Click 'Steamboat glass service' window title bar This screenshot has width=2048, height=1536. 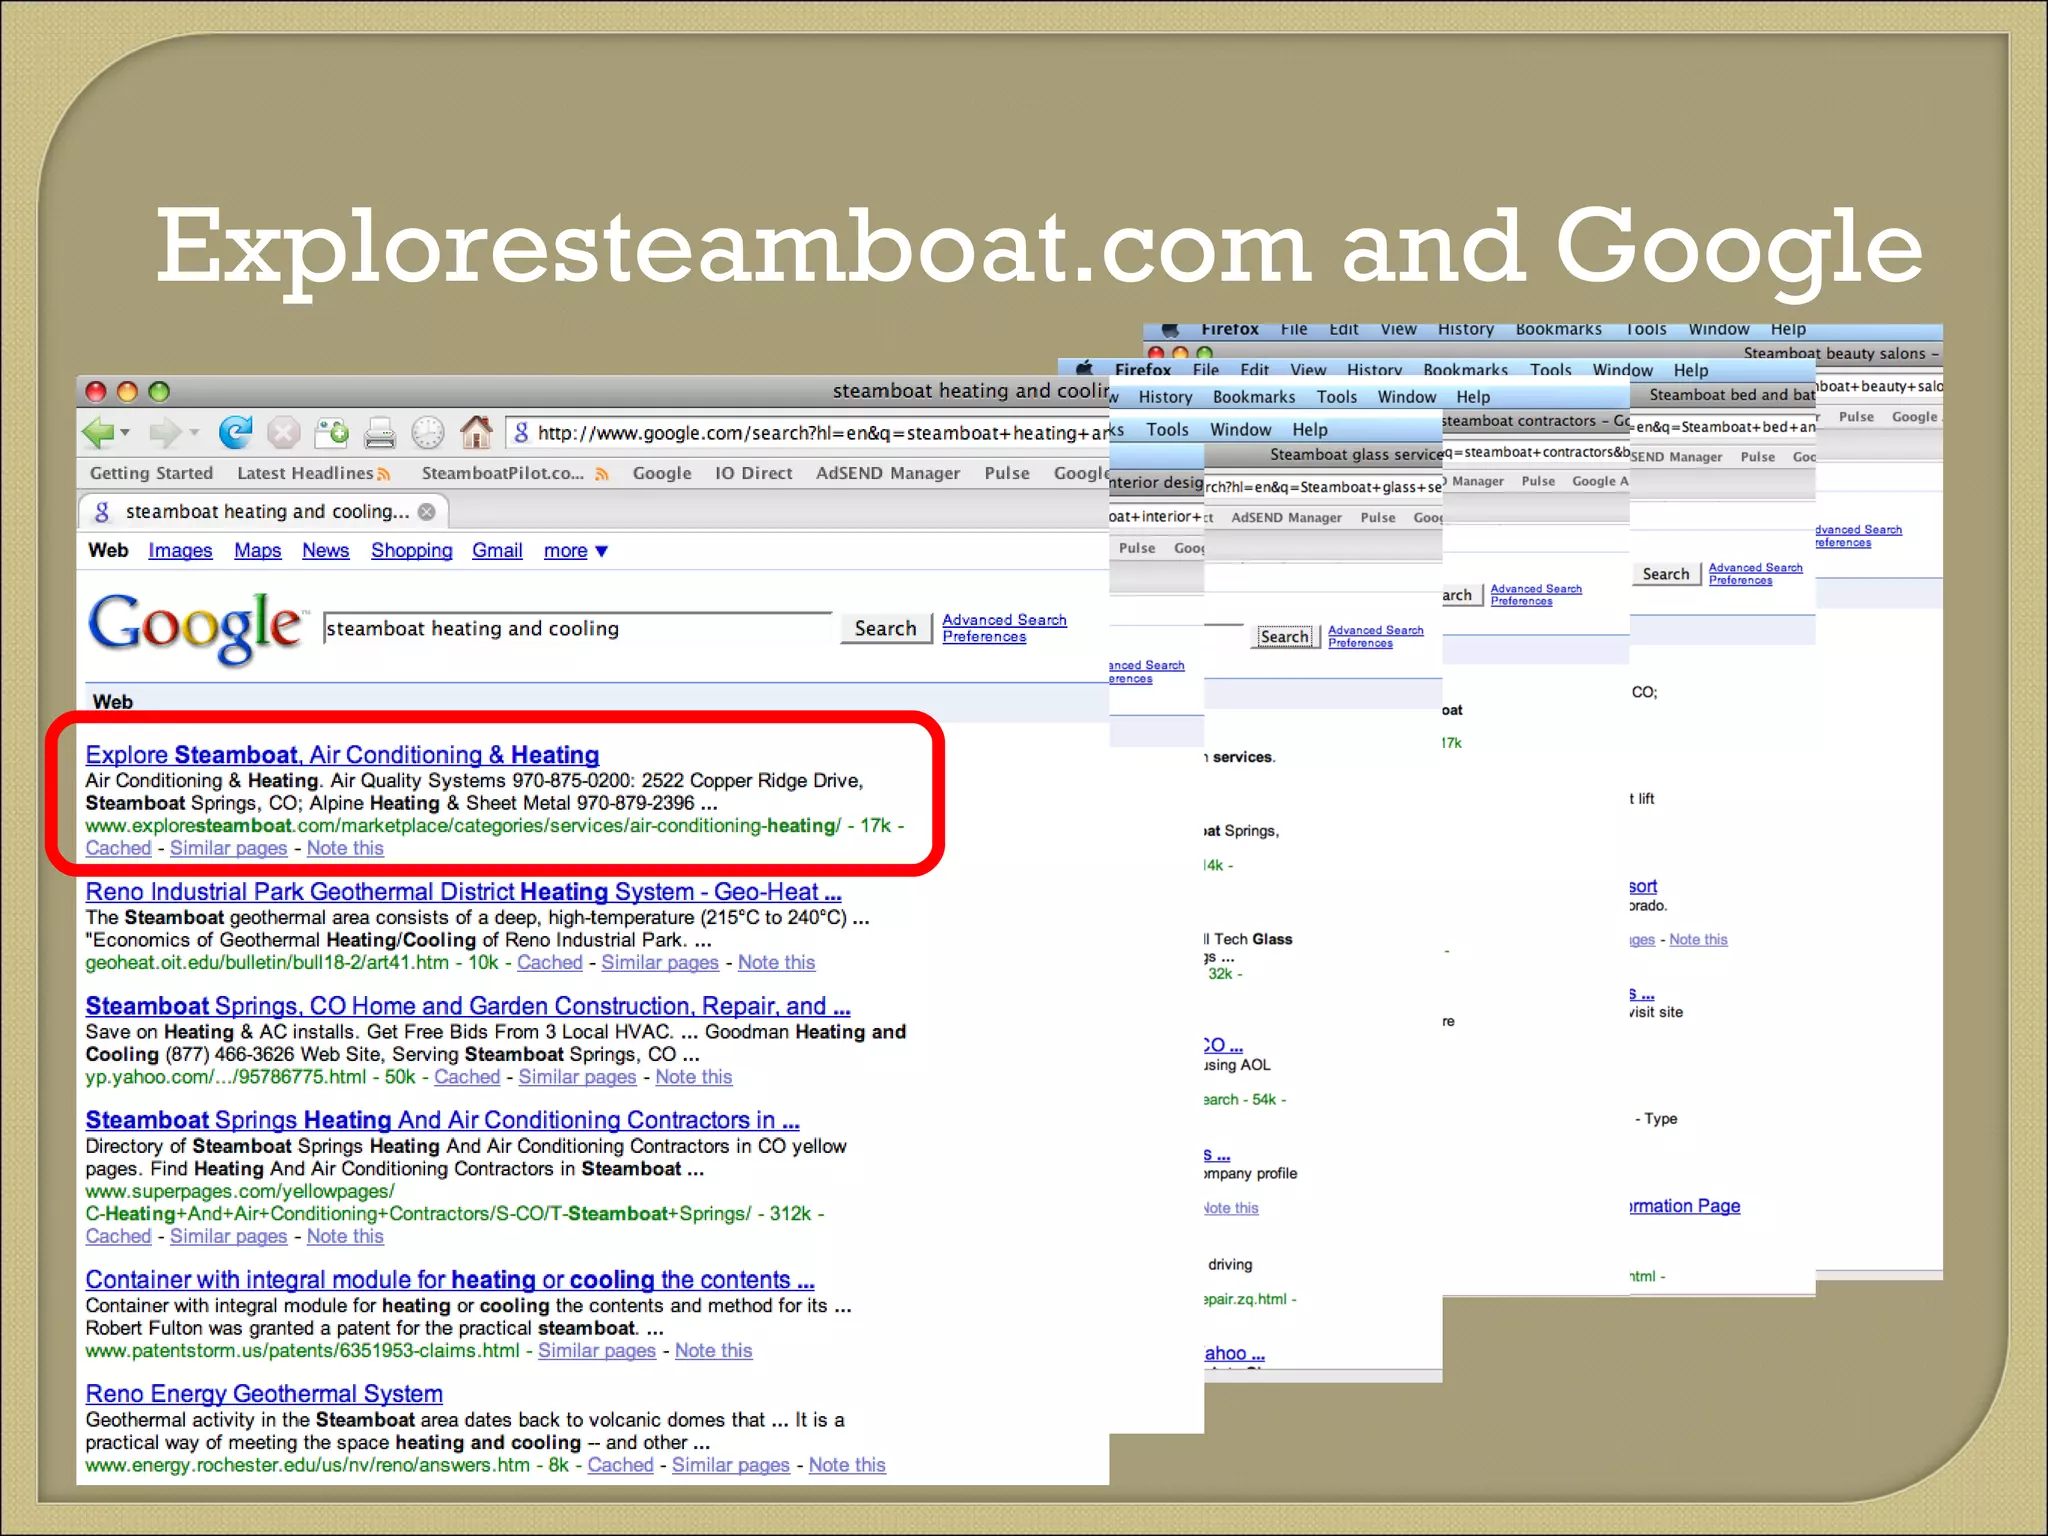coord(1323,455)
